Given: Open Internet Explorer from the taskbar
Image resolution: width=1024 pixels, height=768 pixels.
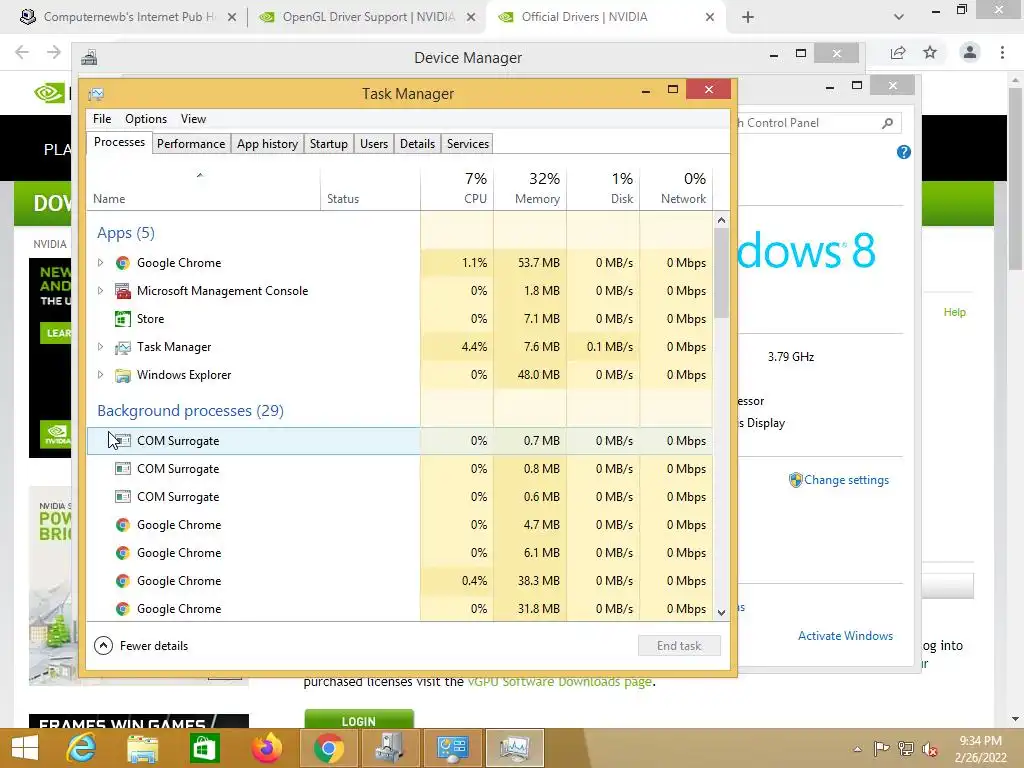Looking at the screenshot, I should click(x=82, y=748).
